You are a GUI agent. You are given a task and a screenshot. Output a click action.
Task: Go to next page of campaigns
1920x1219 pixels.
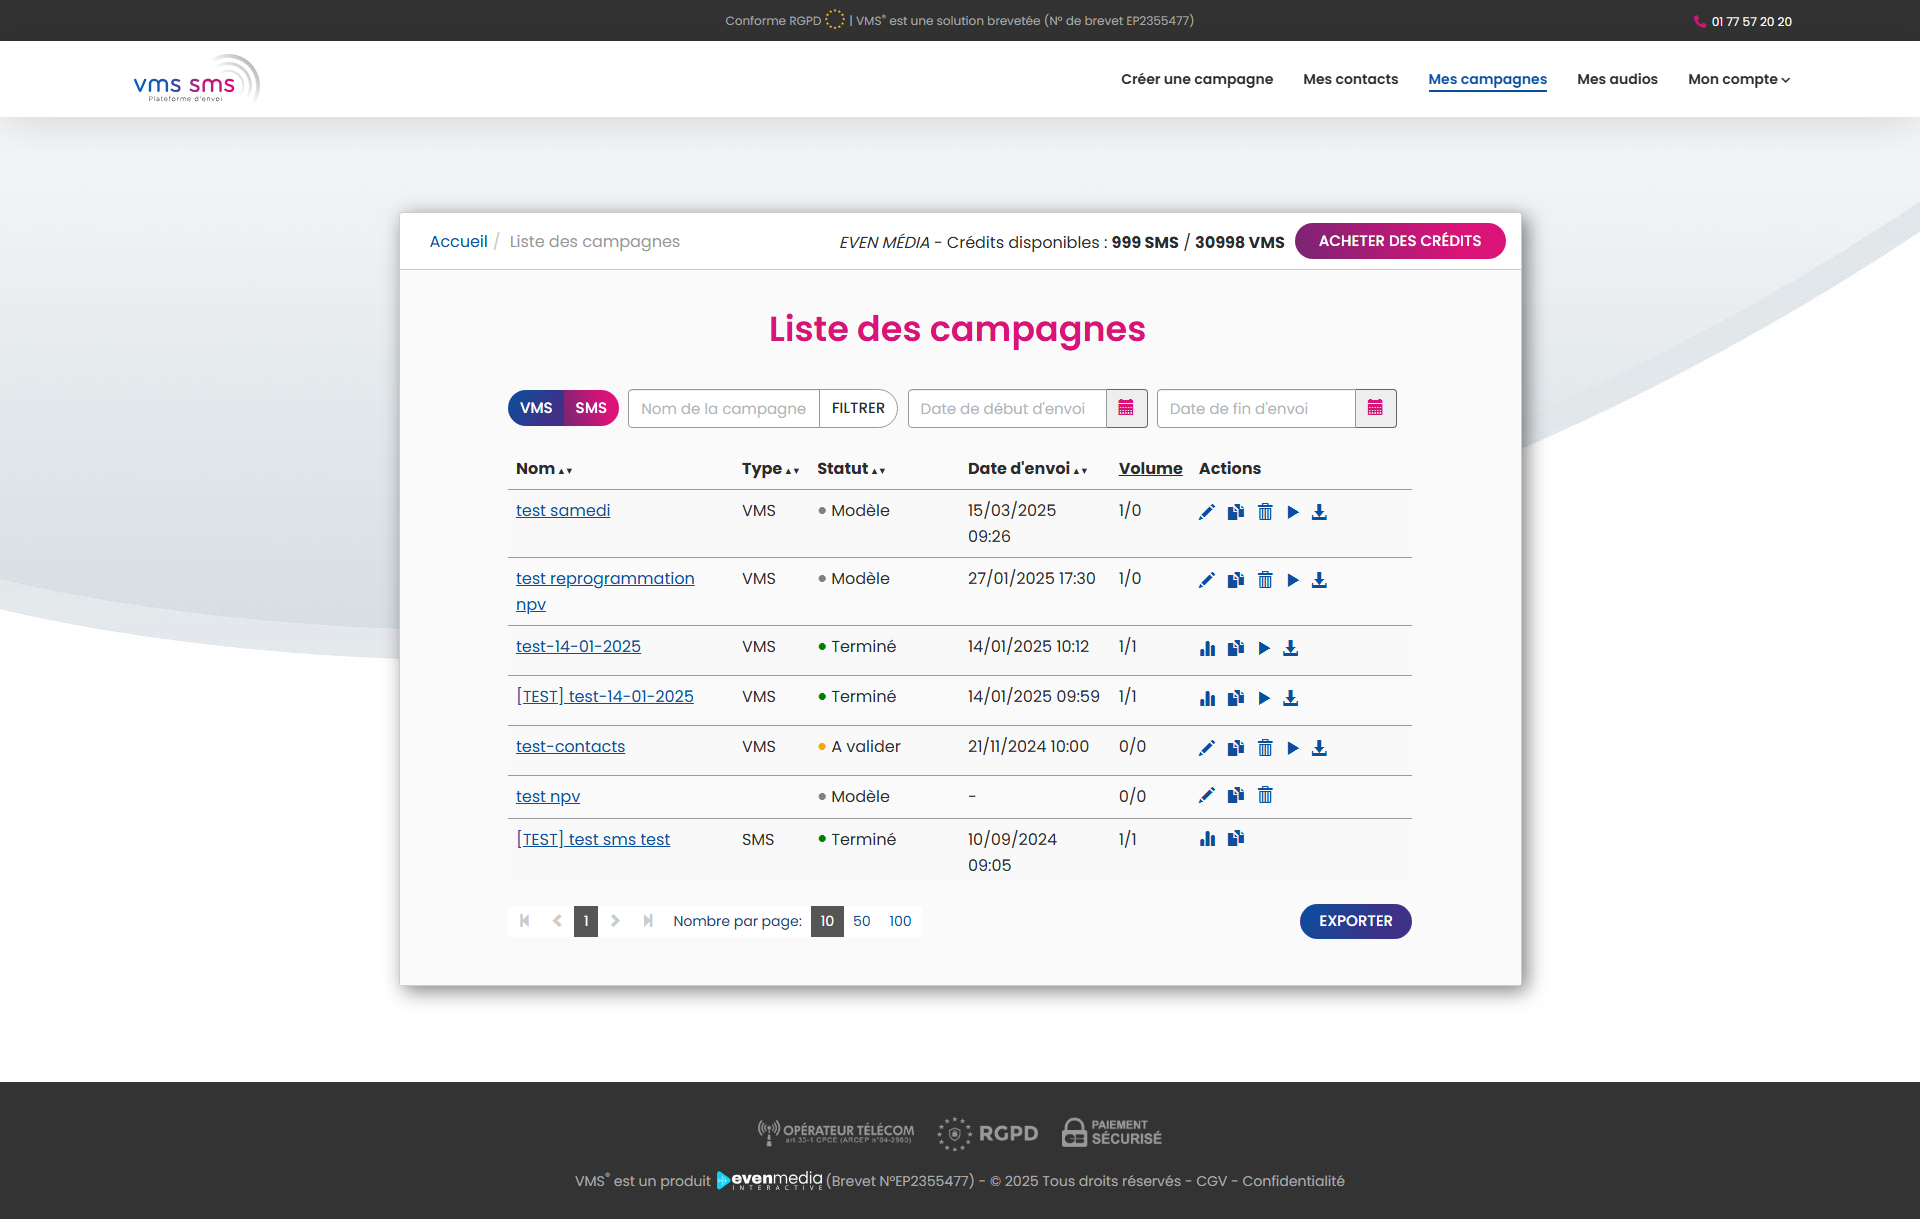[x=616, y=921]
